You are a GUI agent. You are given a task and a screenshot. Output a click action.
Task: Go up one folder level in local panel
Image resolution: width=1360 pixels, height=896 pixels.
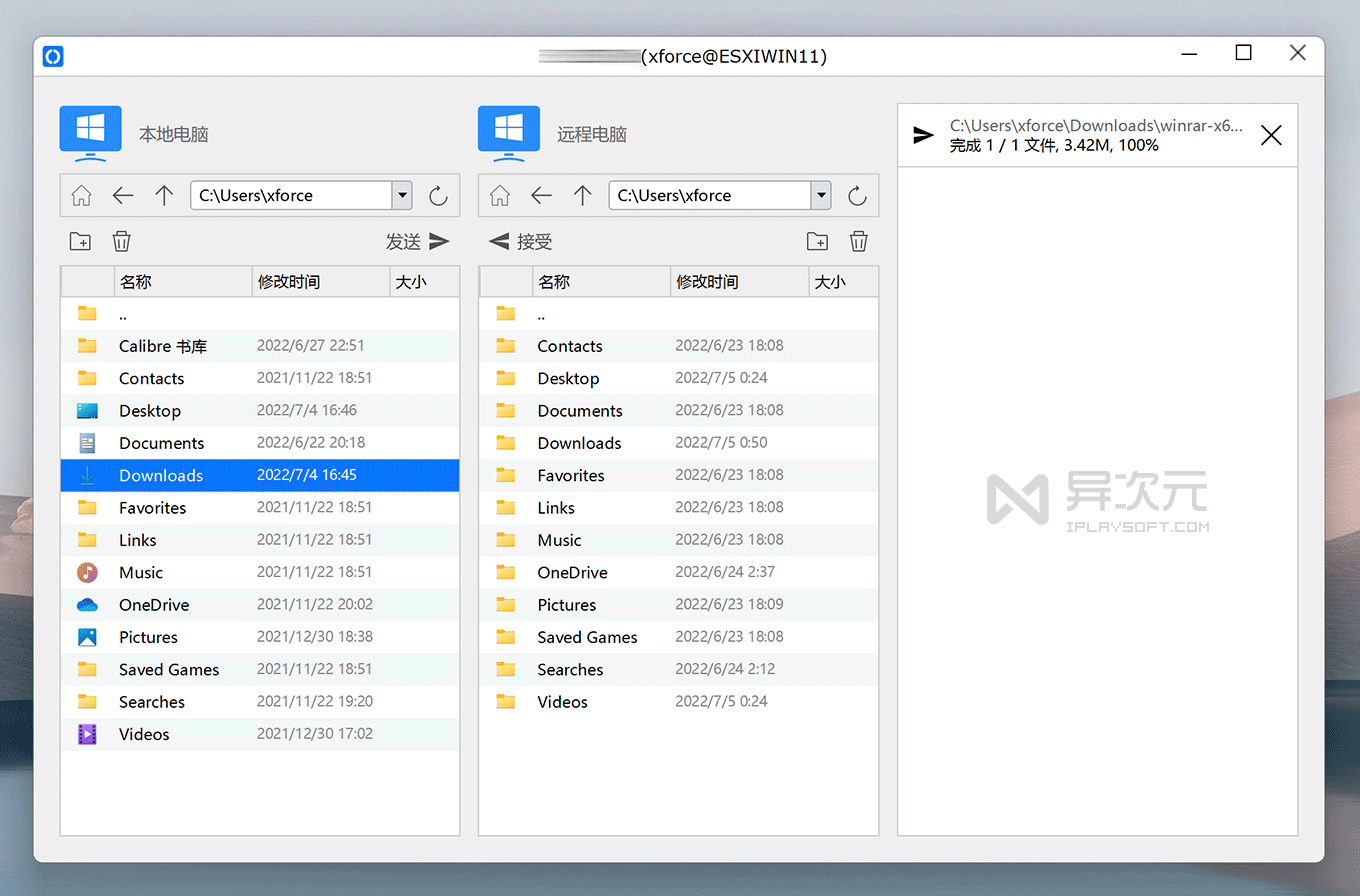pos(165,195)
